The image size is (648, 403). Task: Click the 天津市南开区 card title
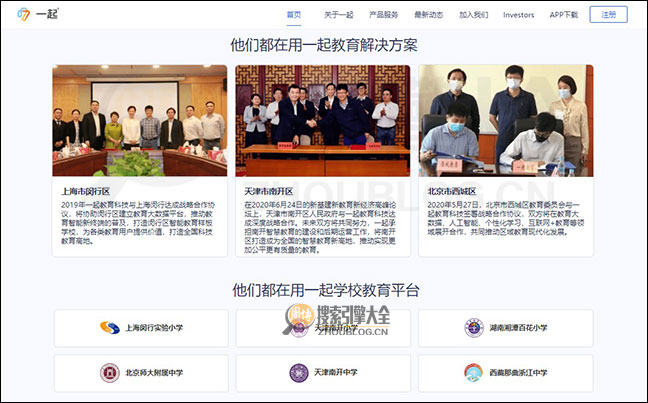point(269,191)
